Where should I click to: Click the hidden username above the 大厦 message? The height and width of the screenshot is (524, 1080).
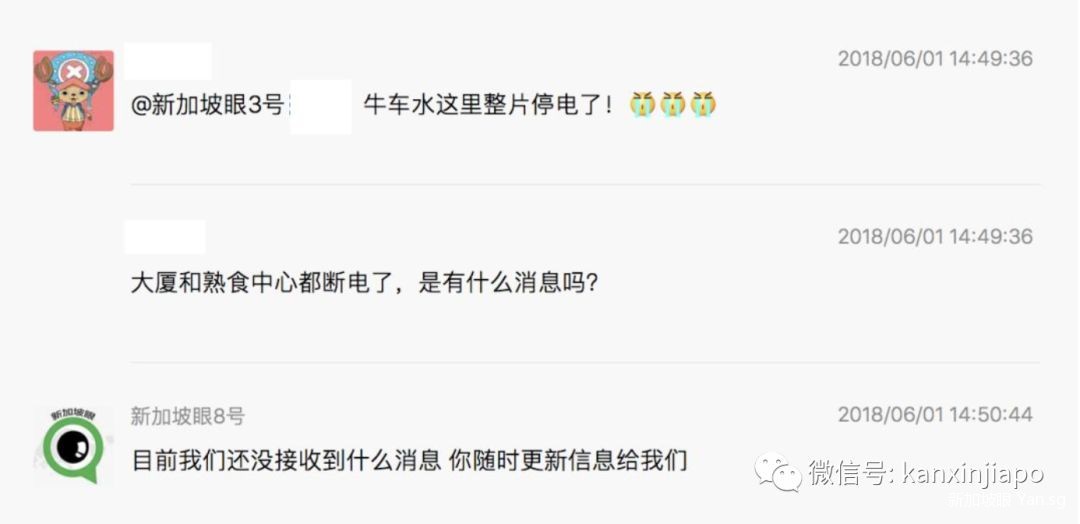pos(165,237)
